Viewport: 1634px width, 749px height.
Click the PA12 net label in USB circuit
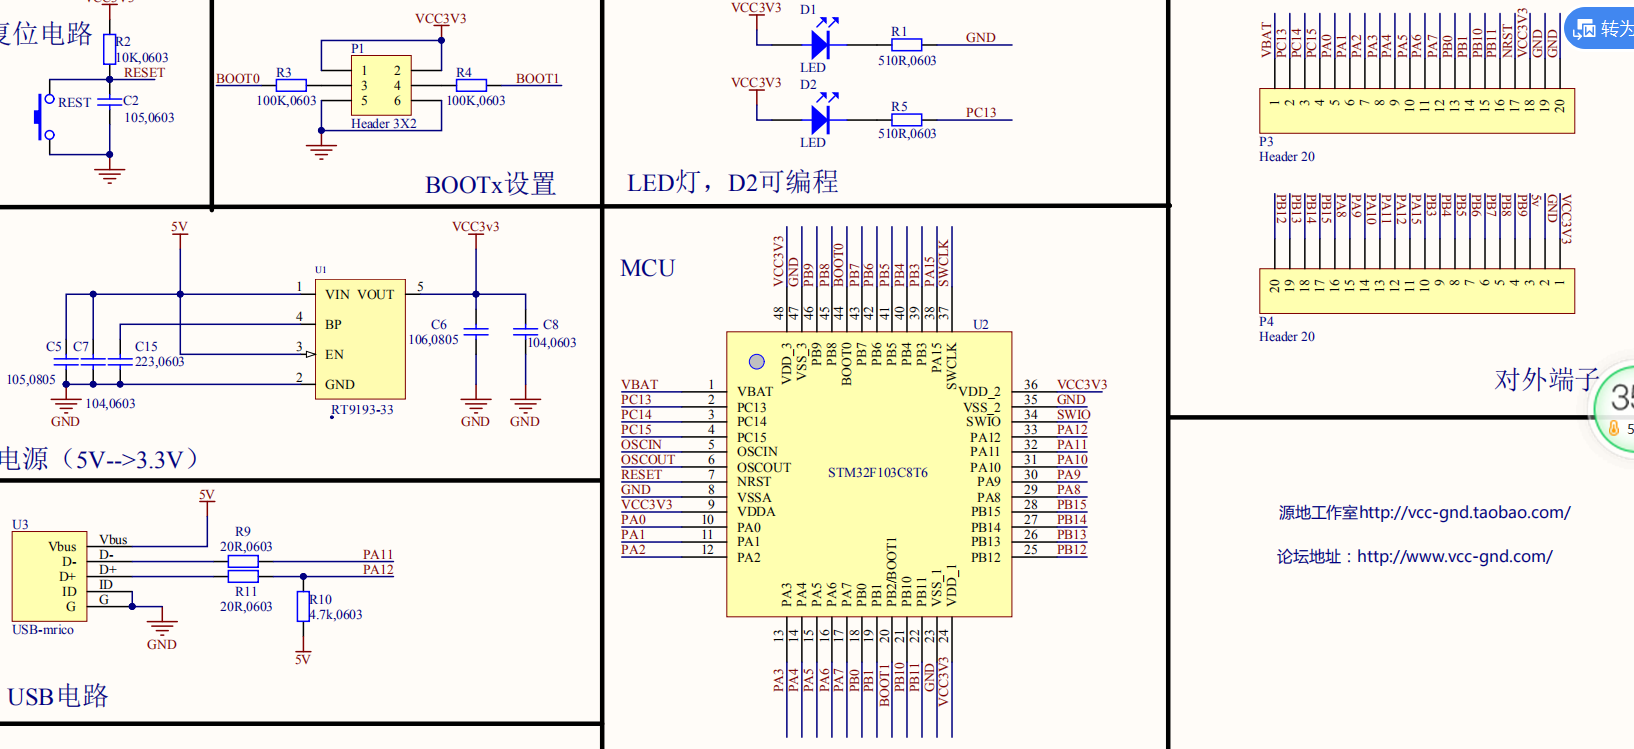click(x=378, y=570)
